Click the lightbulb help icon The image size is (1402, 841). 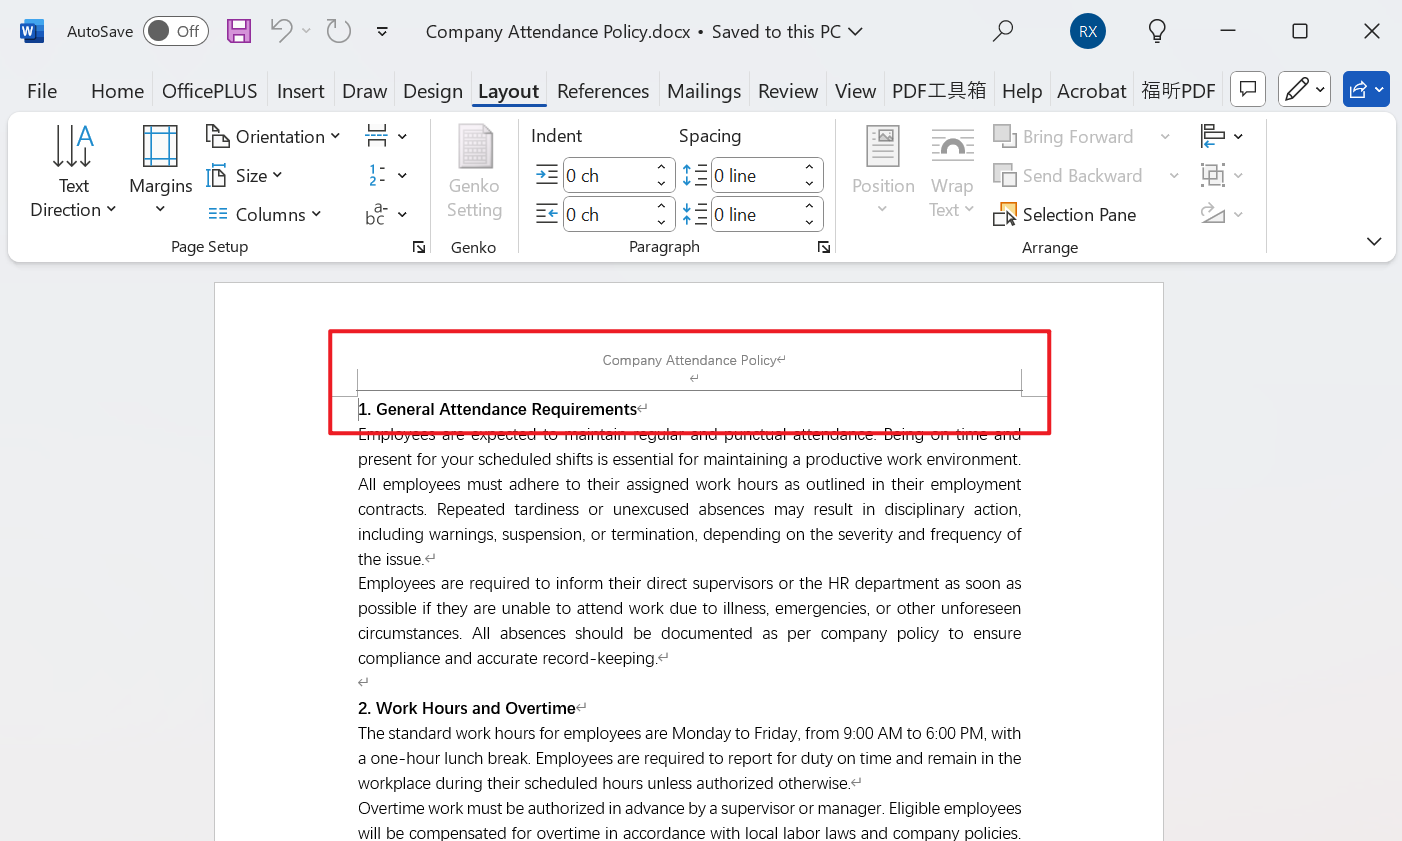(1157, 31)
